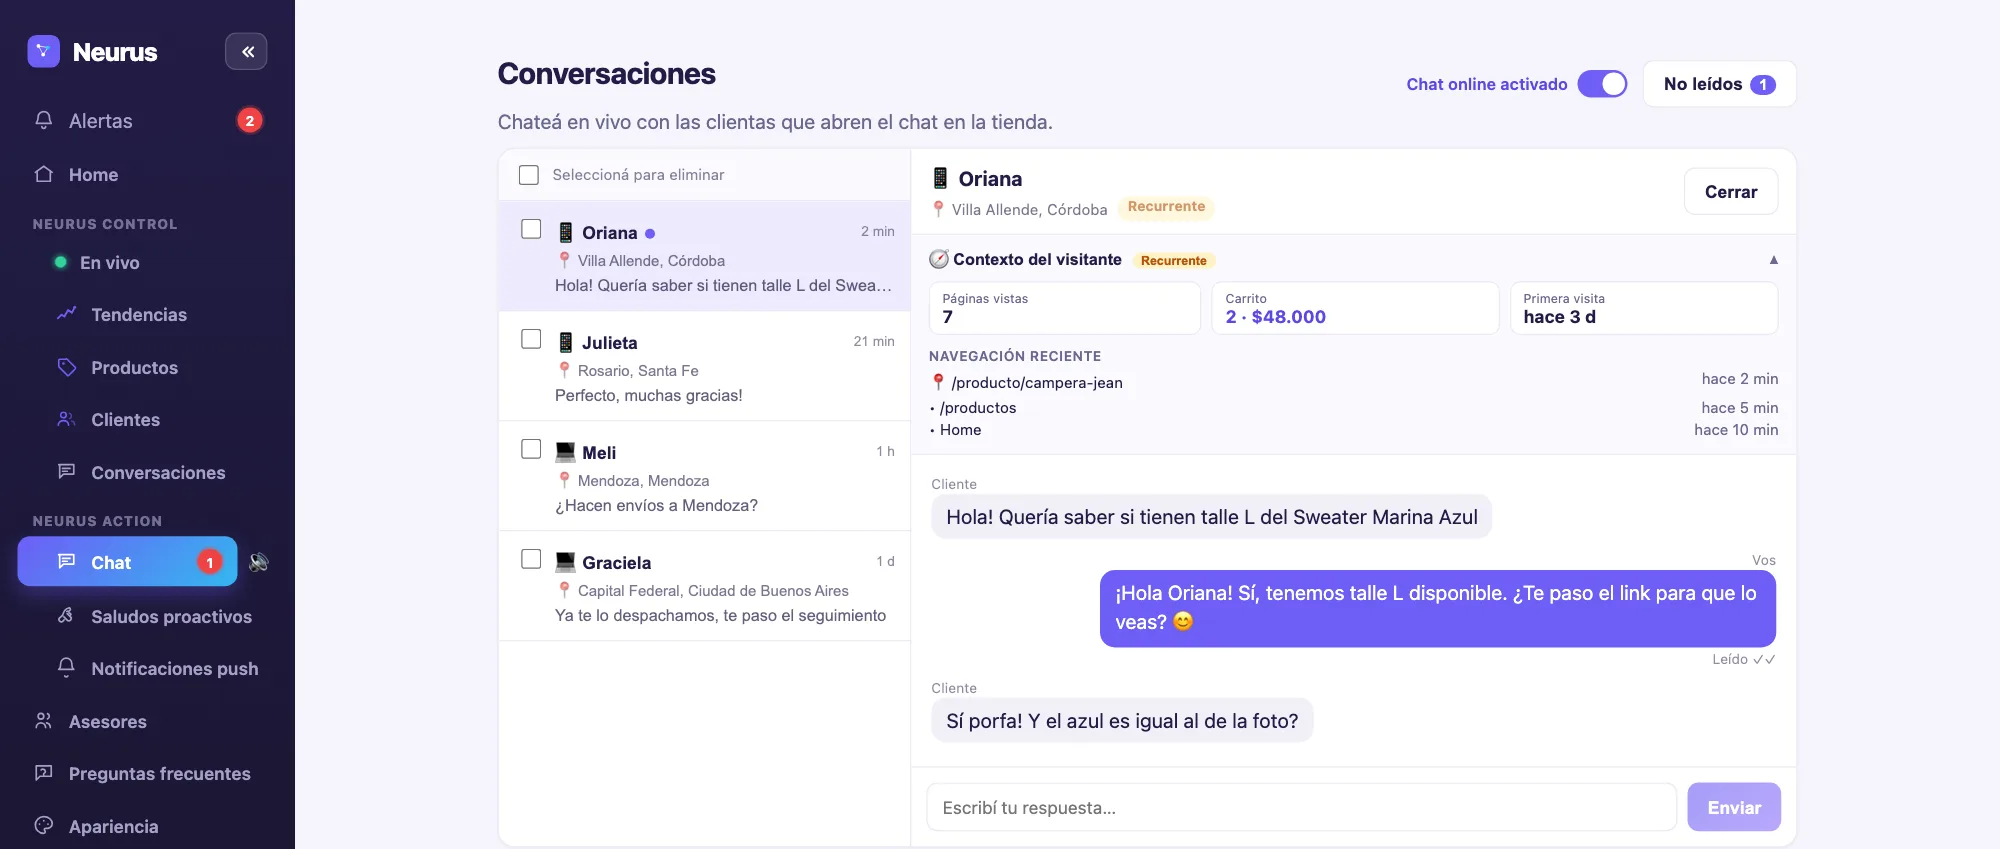
Task: Click the location pin beside /producto/campera-jean
Action: tap(938, 382)
